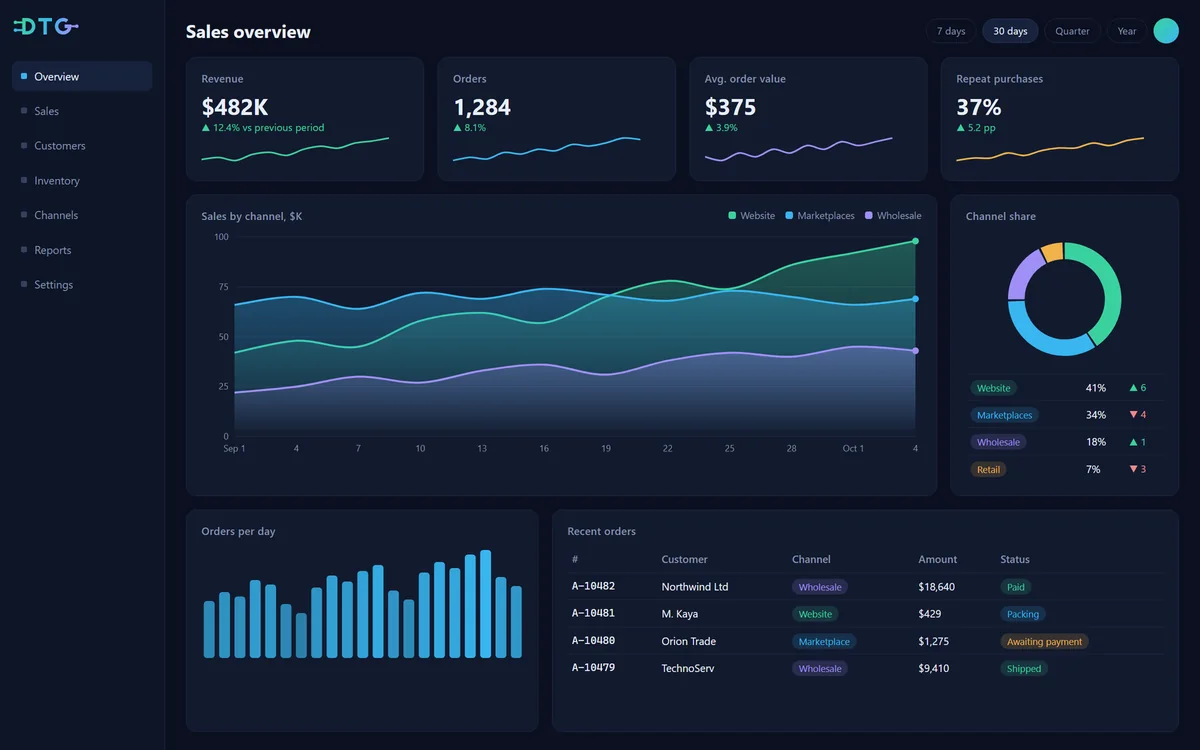Select the Avg. order value figure $375
The width and height of the screenshot is (1200, 750).
730,107
